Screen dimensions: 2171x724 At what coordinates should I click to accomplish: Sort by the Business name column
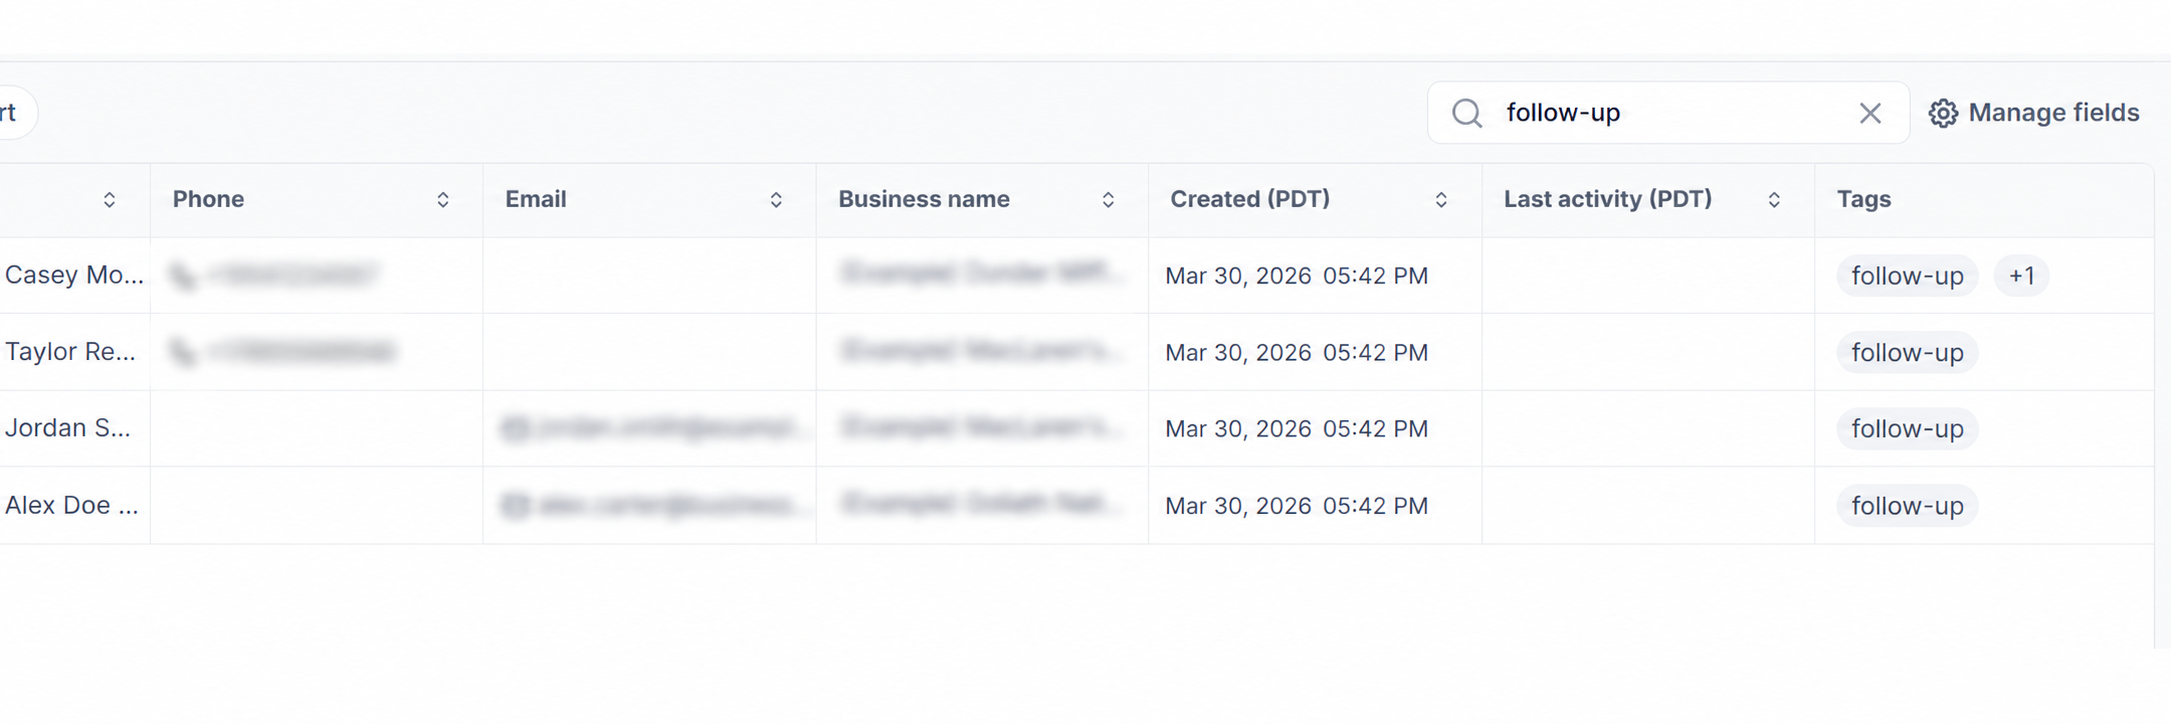pos(1108,200)
